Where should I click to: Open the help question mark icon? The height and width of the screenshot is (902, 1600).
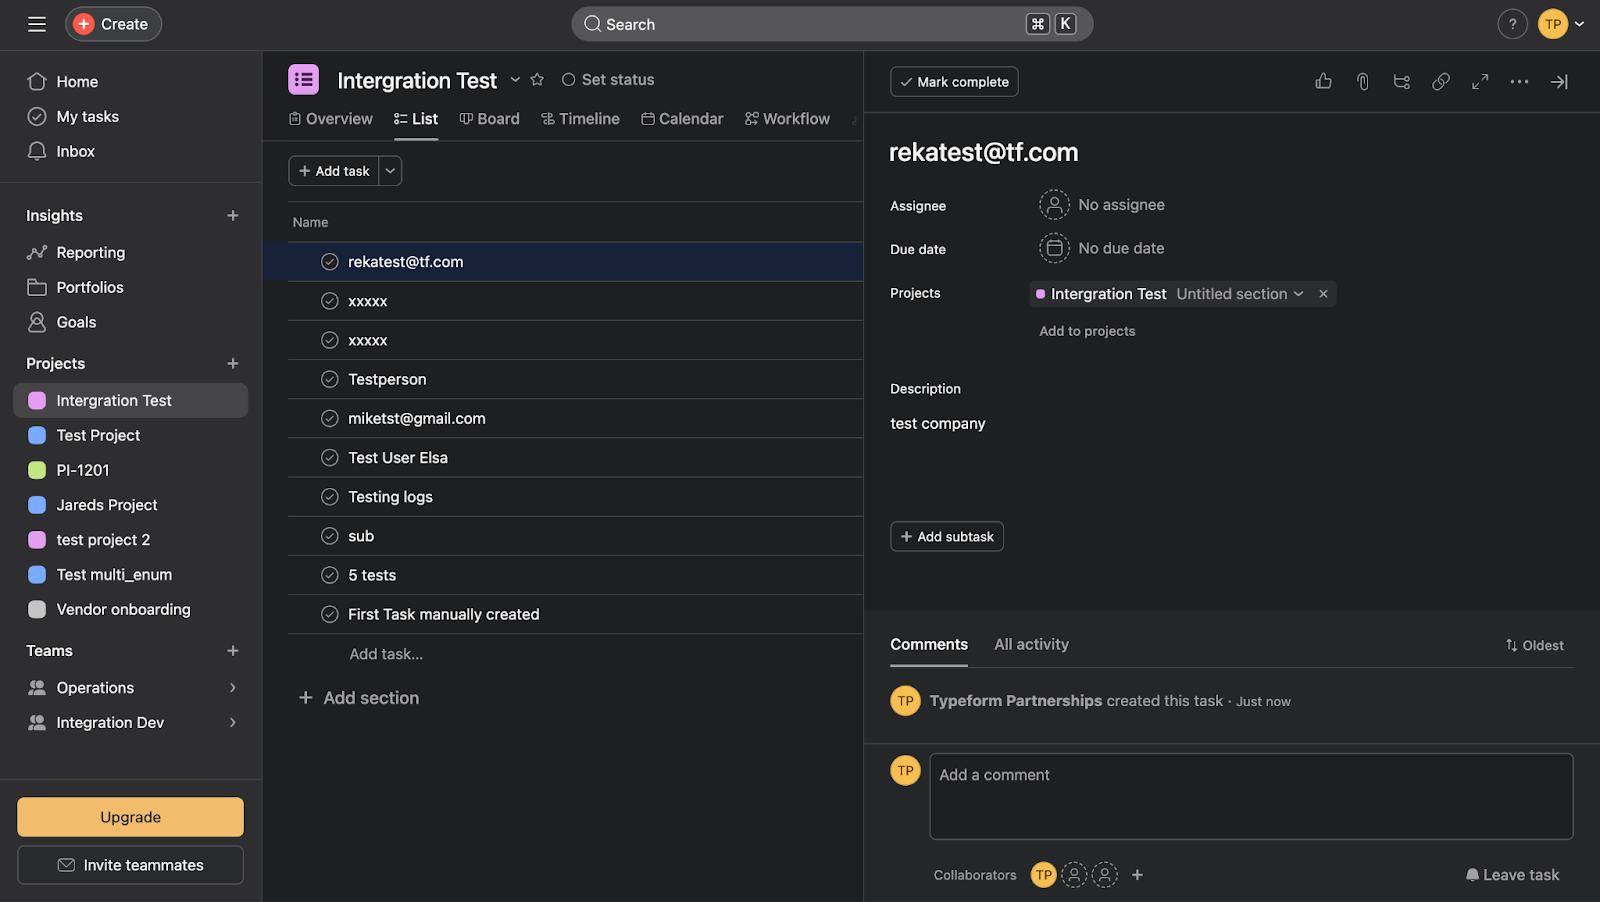point(1512,24)
